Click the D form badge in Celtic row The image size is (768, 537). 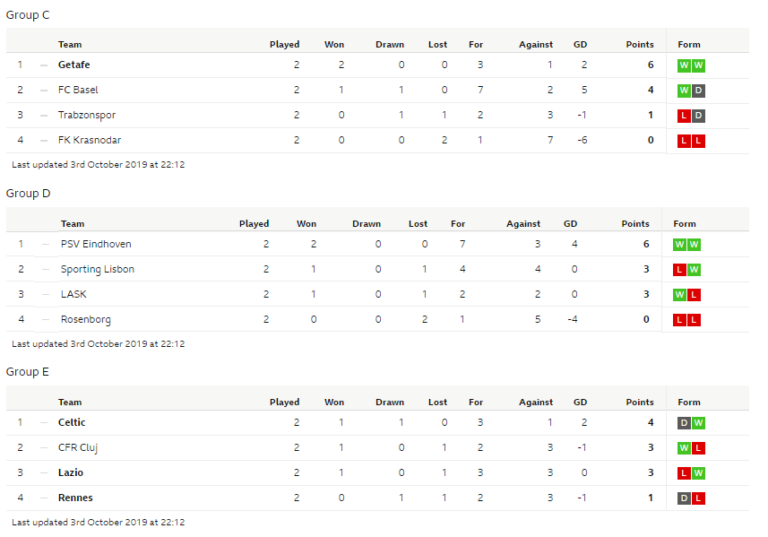[684, 422]
